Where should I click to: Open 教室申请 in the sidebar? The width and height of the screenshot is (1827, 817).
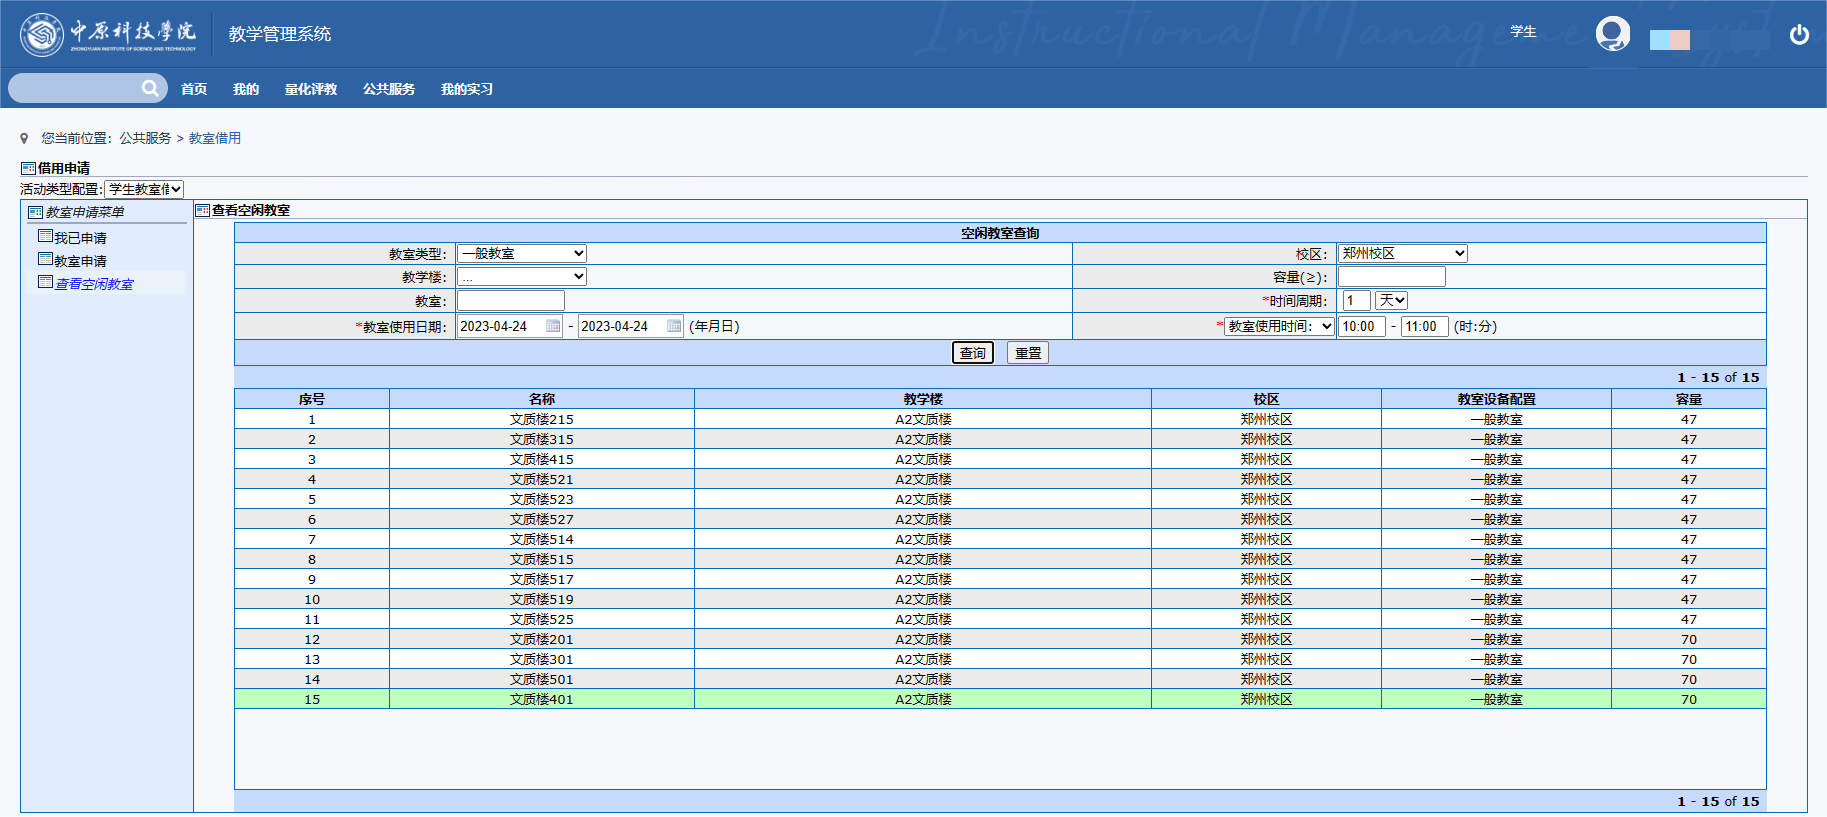80,261
